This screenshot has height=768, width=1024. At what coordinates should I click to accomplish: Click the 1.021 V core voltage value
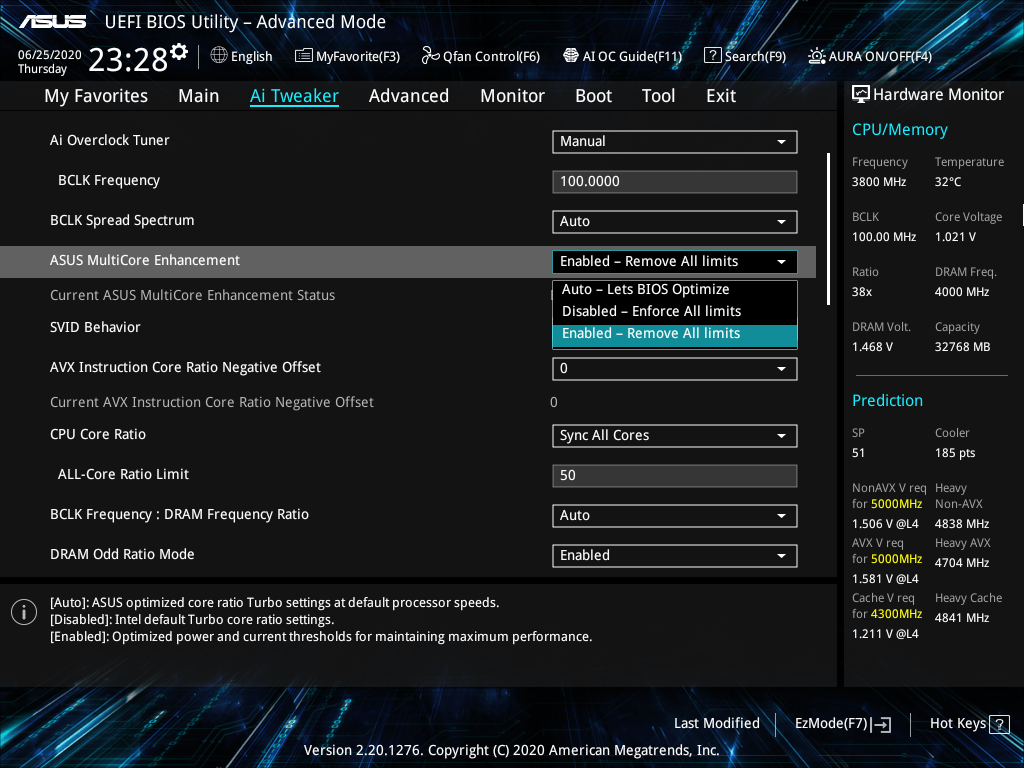[955, 237]
